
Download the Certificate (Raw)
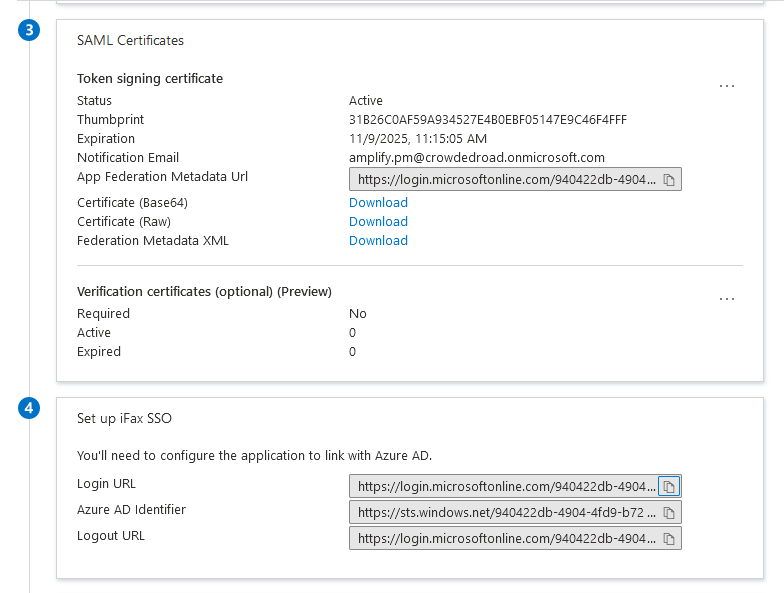pos(378,222)
